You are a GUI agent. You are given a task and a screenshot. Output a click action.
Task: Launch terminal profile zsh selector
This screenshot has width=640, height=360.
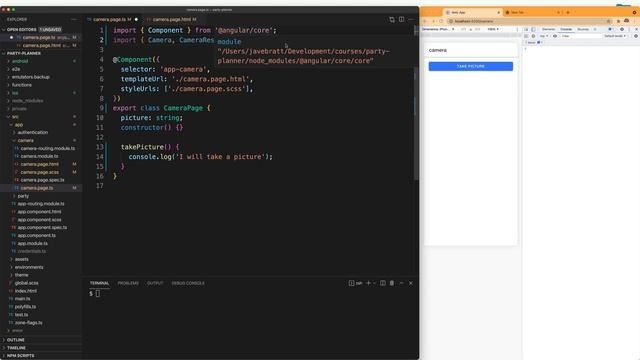[x=356, y=283]
